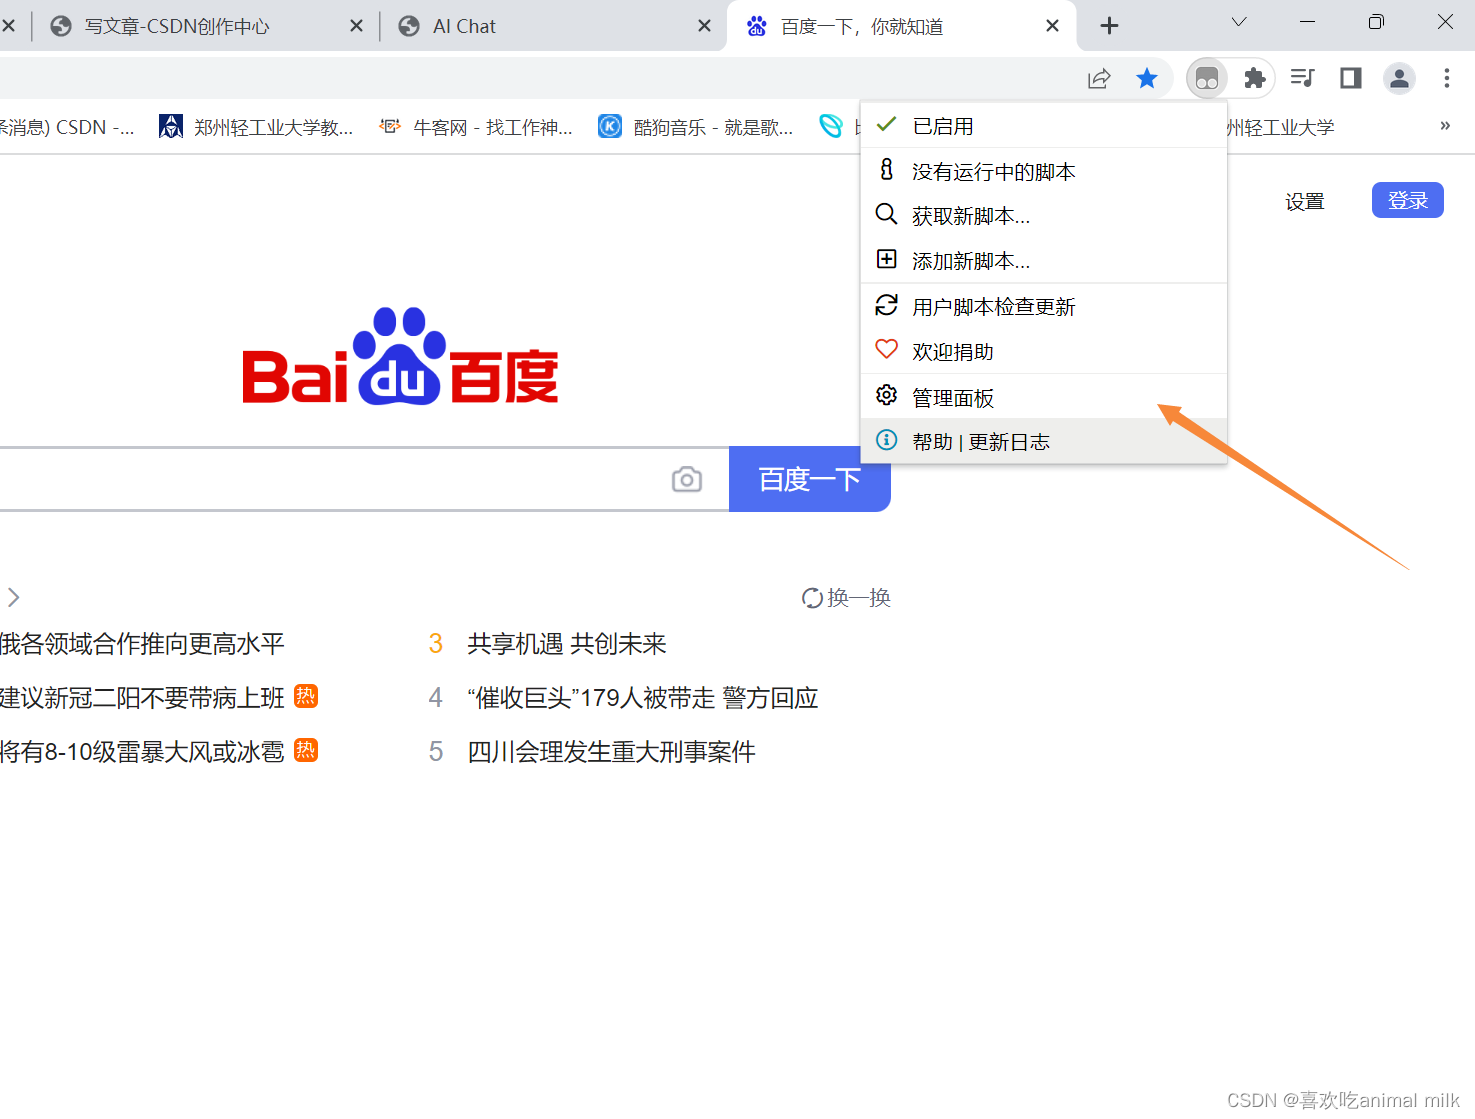Close the 百度一下 tab
Image resolution: width=1475 pixels, height=1119 pixels.
click(x=1052, y=26)
